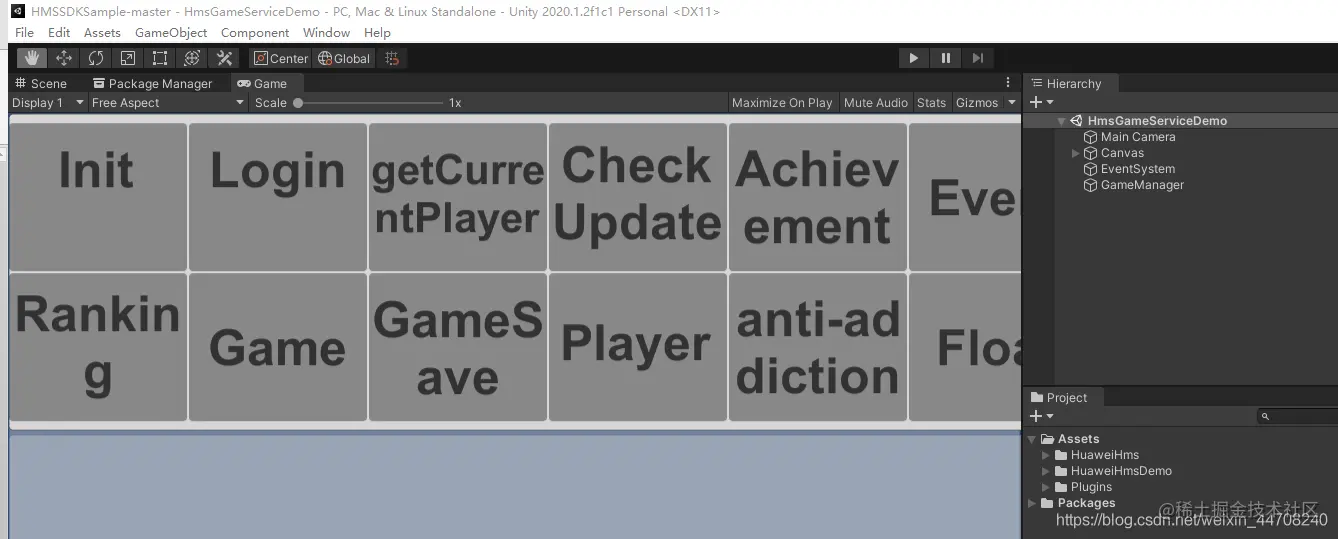The width and height of the screenshot is (1338, 539).
Task: Click the Game view Scale slider
Action: 370,103
